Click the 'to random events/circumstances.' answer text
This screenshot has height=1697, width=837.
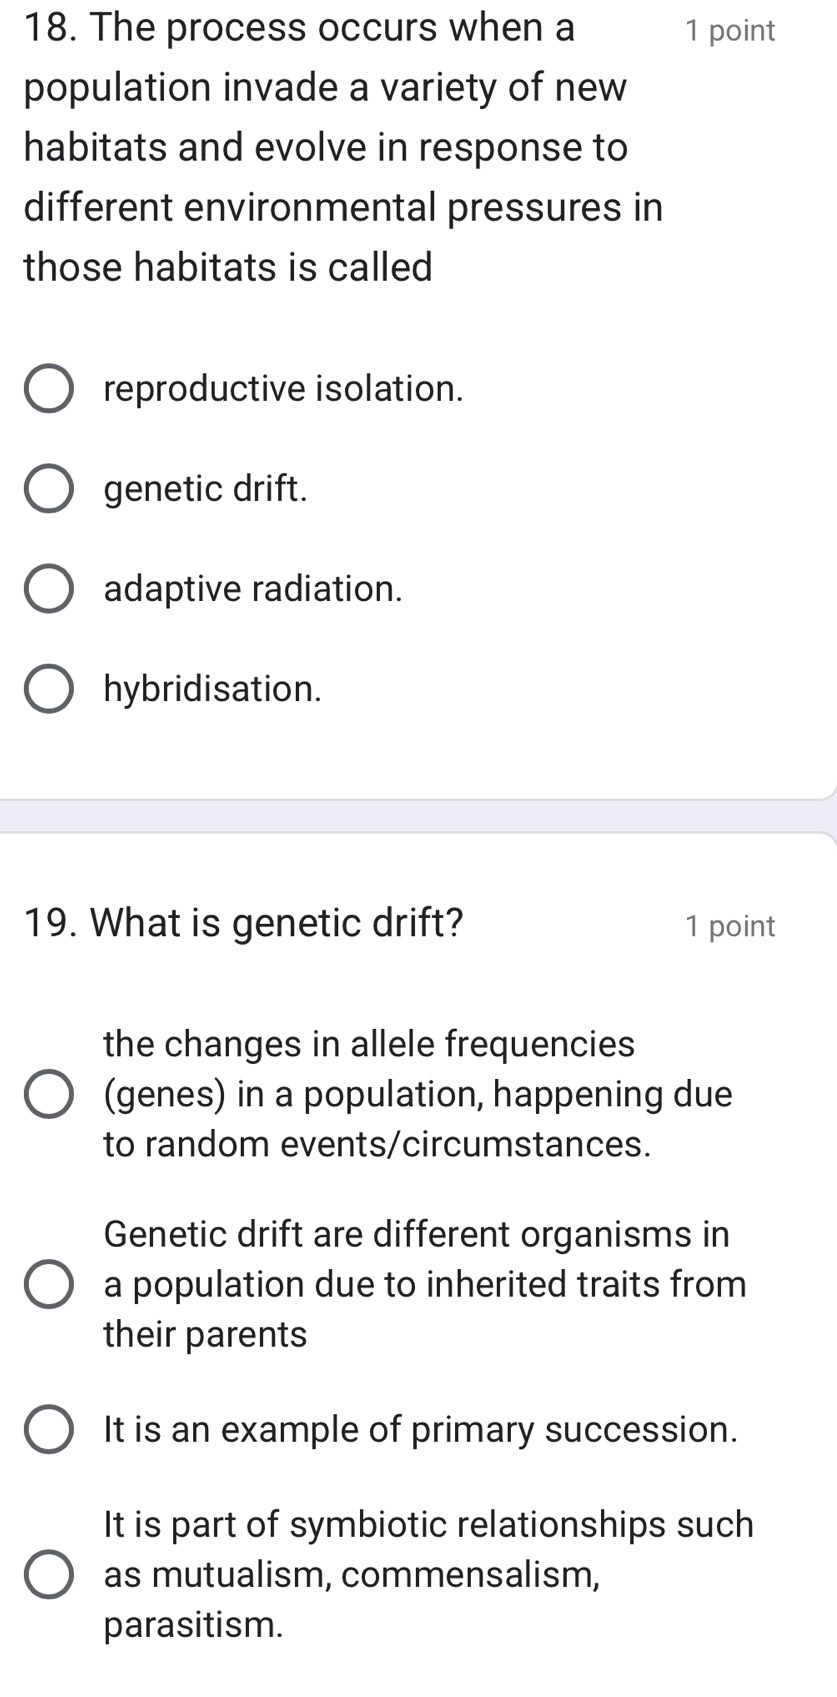377,1144
